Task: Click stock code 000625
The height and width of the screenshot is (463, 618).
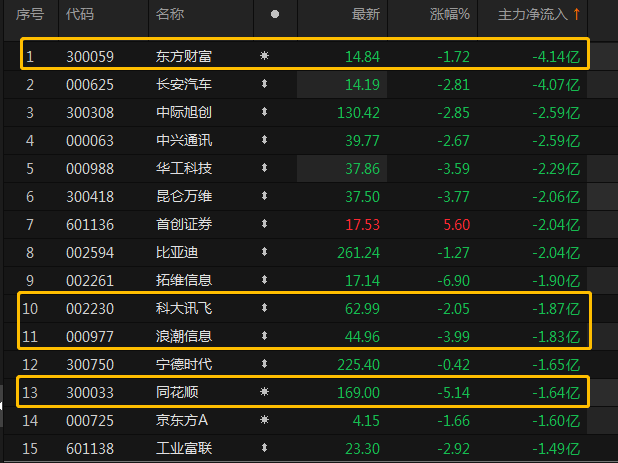Action: click(x=90, y=85)
